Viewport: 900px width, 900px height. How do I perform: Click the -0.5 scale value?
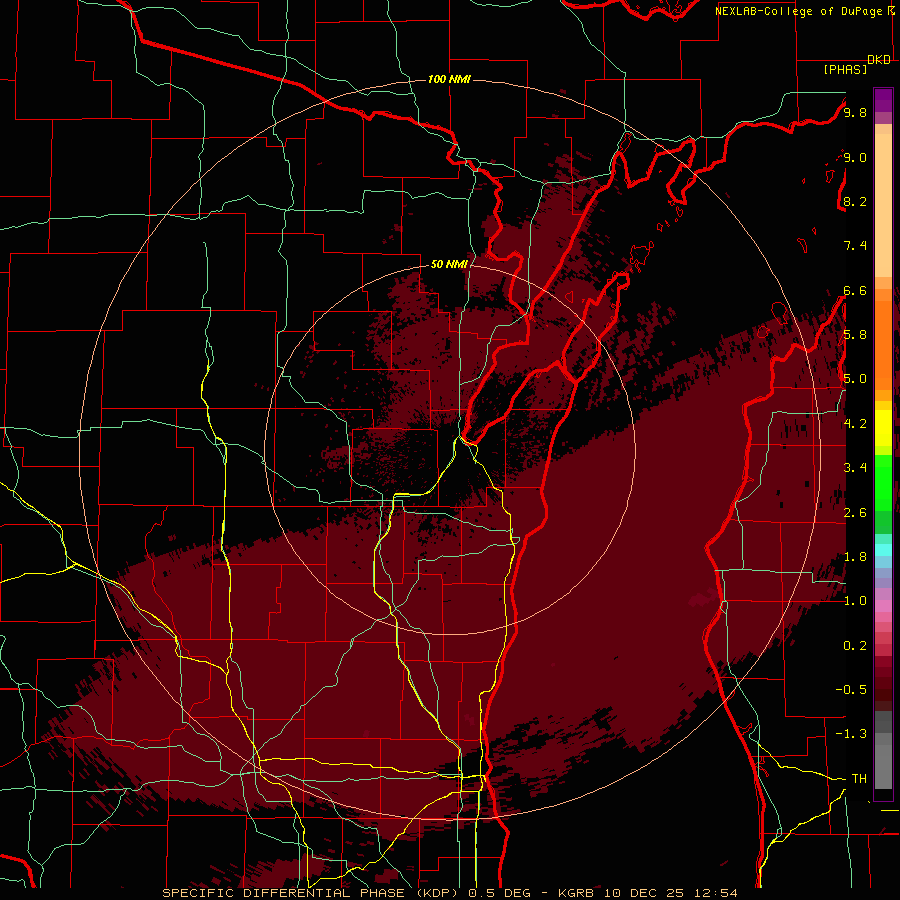(x=851, y=690)
